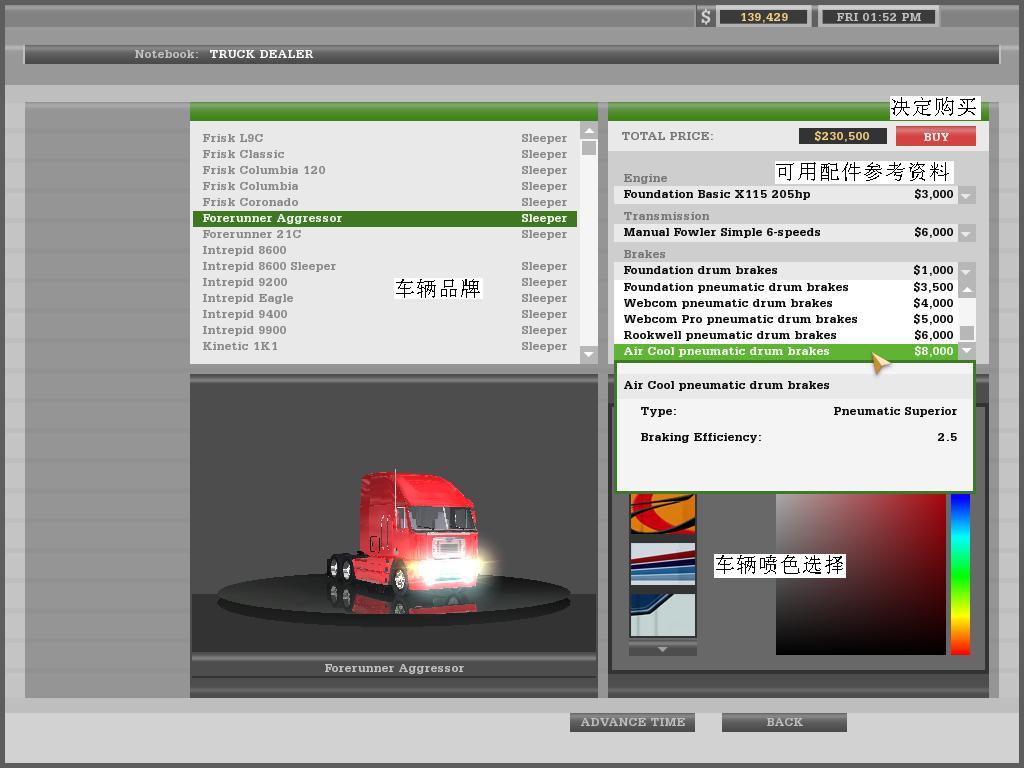Click truck list scroll down arrow
Viewport: 1024px width, 768px height.
click(x=589, y=354)
